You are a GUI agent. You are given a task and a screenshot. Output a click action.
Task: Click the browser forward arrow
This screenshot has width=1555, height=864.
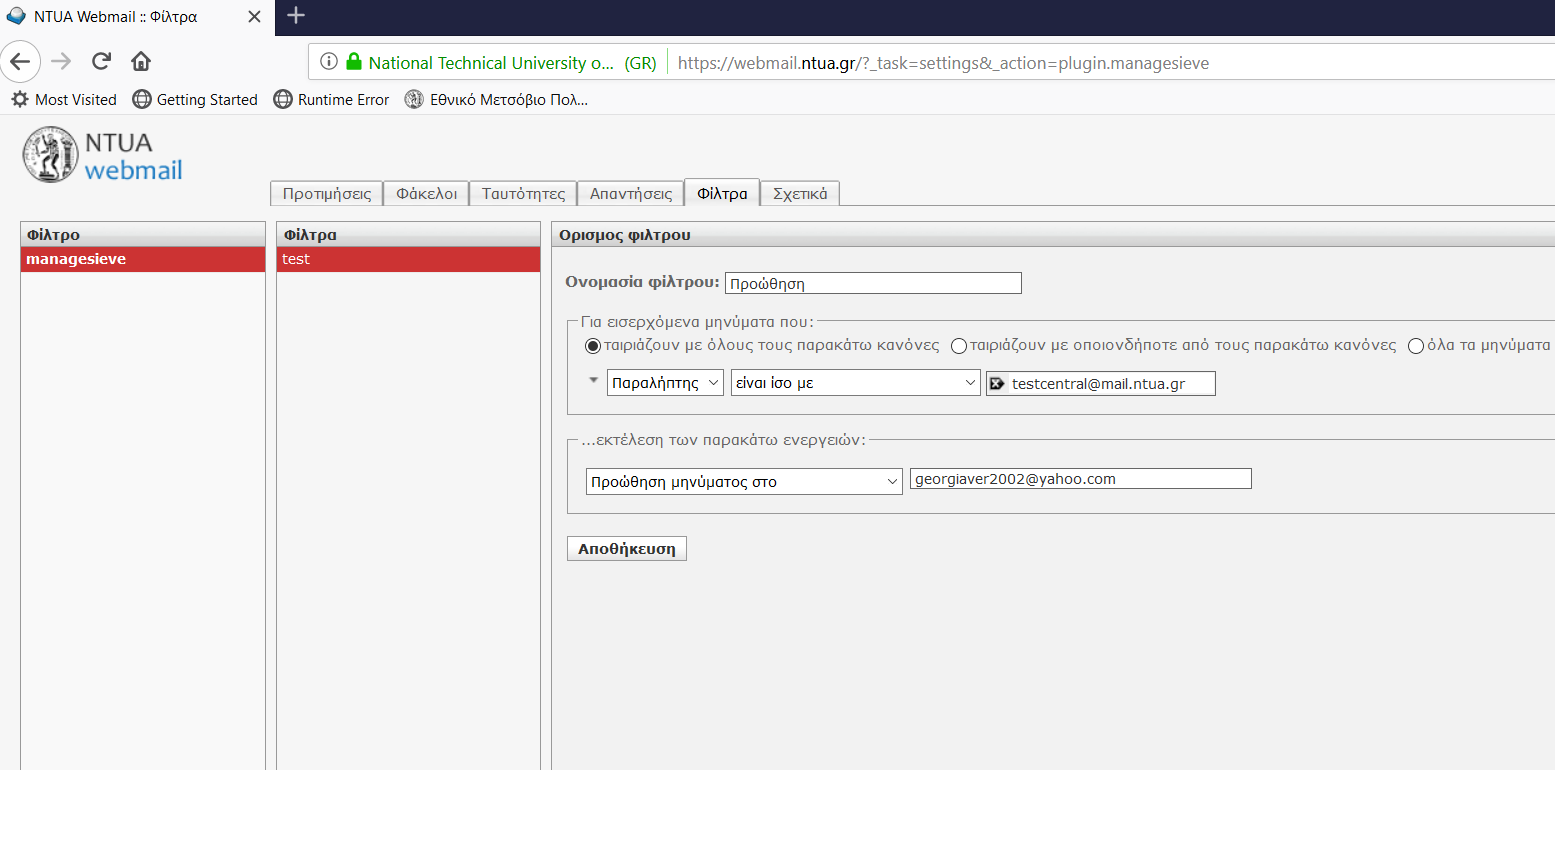(x=61, y=61)
